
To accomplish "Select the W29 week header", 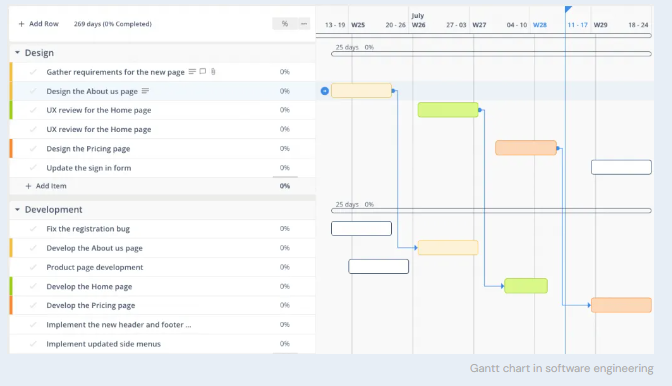I will 600,25.
